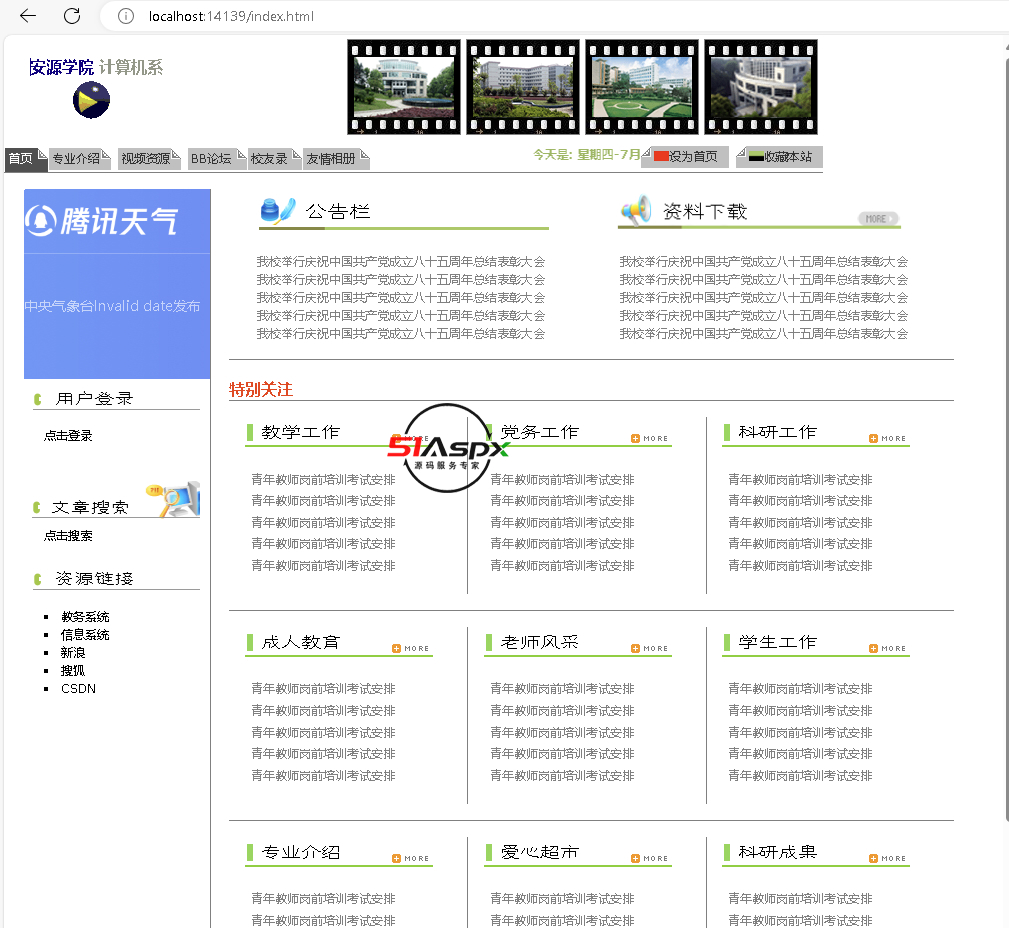
Task: Click MORE icon beside 科研工作
Action: [x=888, y=438]
